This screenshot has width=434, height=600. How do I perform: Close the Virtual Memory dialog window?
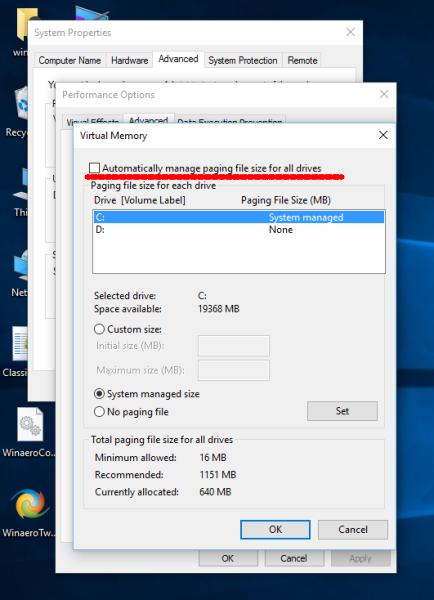pos(383,135)
